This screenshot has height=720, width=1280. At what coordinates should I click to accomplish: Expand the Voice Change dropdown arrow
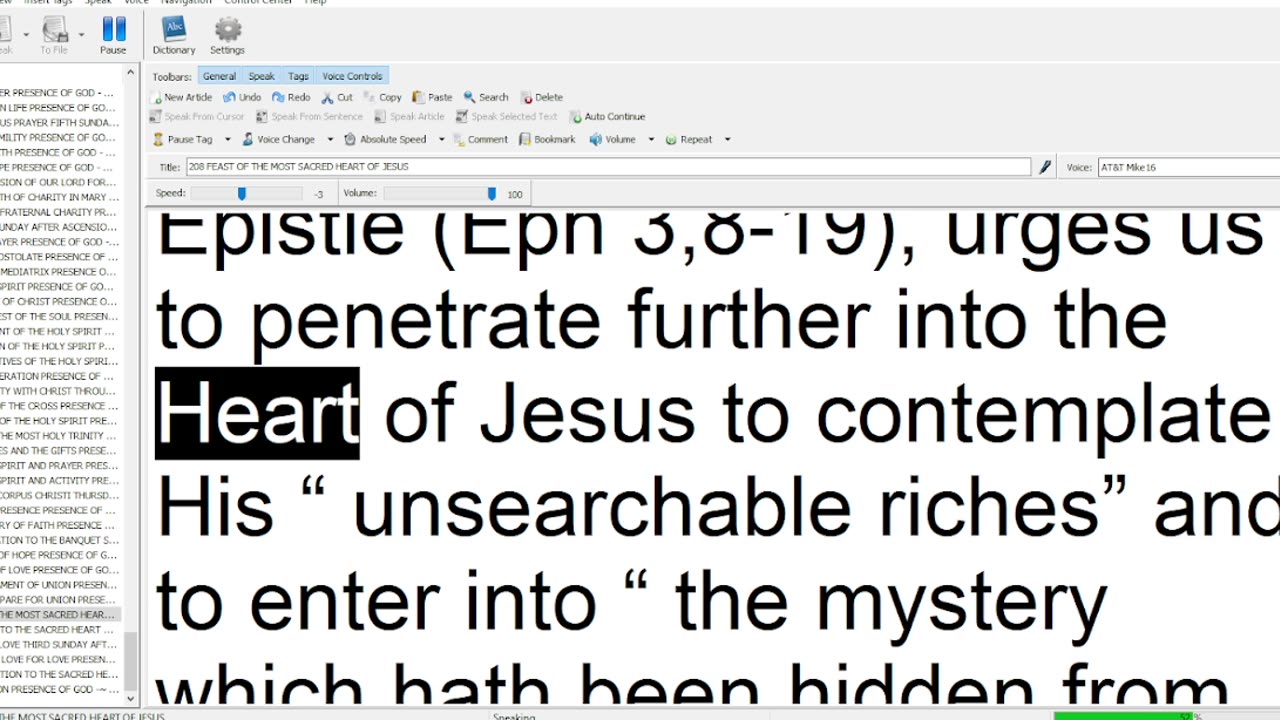pos(330,140)
